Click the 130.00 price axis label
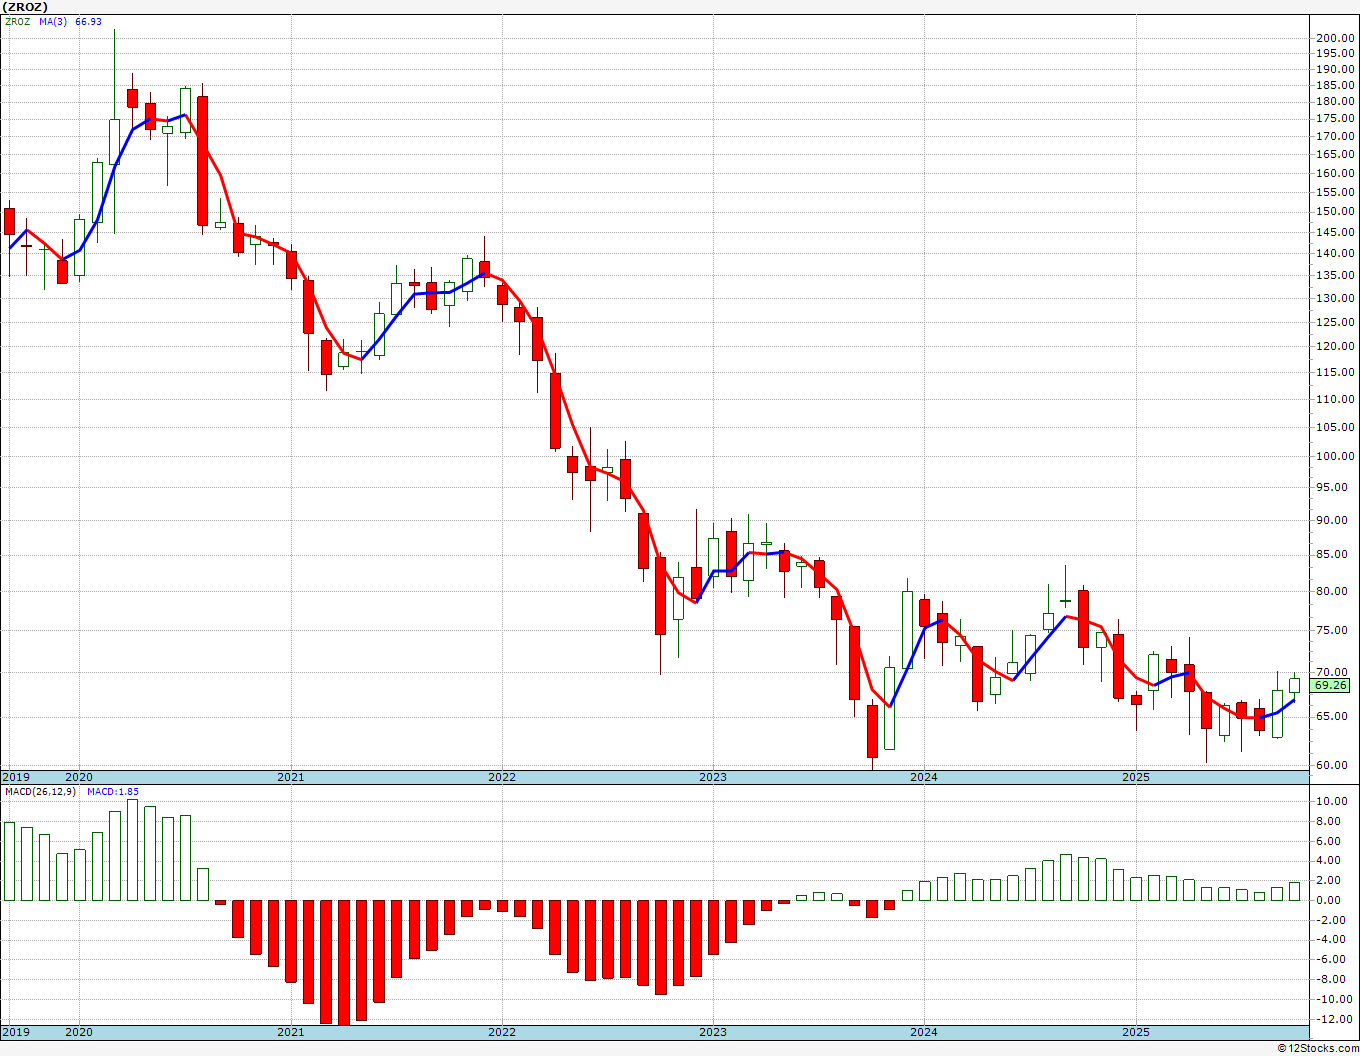This screenshot has width=1360, height=1056. (x=1335, y=299)
